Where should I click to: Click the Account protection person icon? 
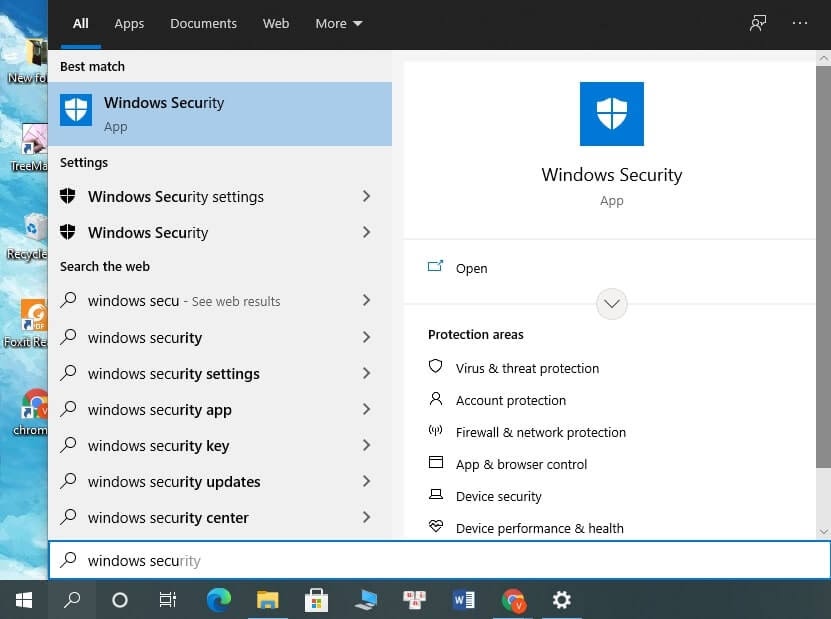pos(436,399)
